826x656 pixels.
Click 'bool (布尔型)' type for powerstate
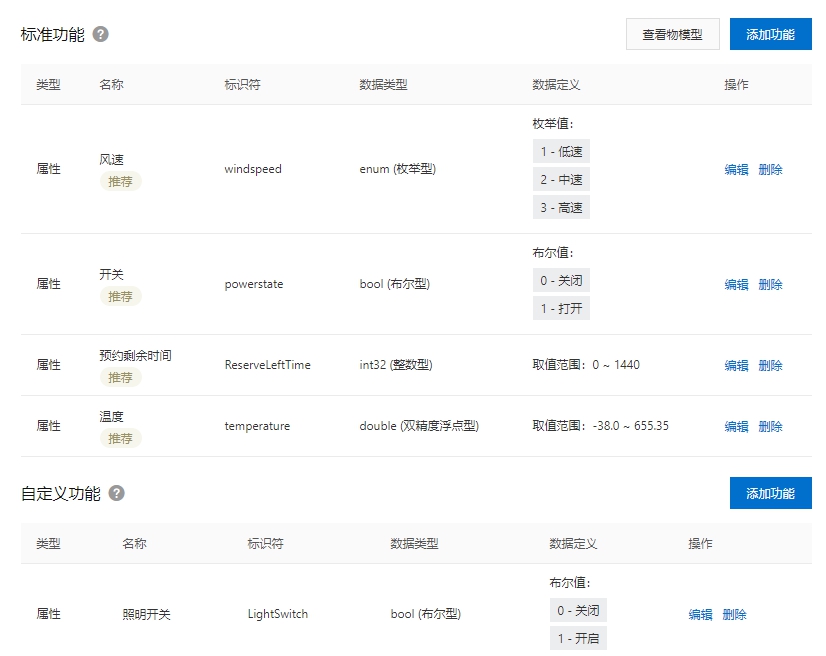coord(395,284)
